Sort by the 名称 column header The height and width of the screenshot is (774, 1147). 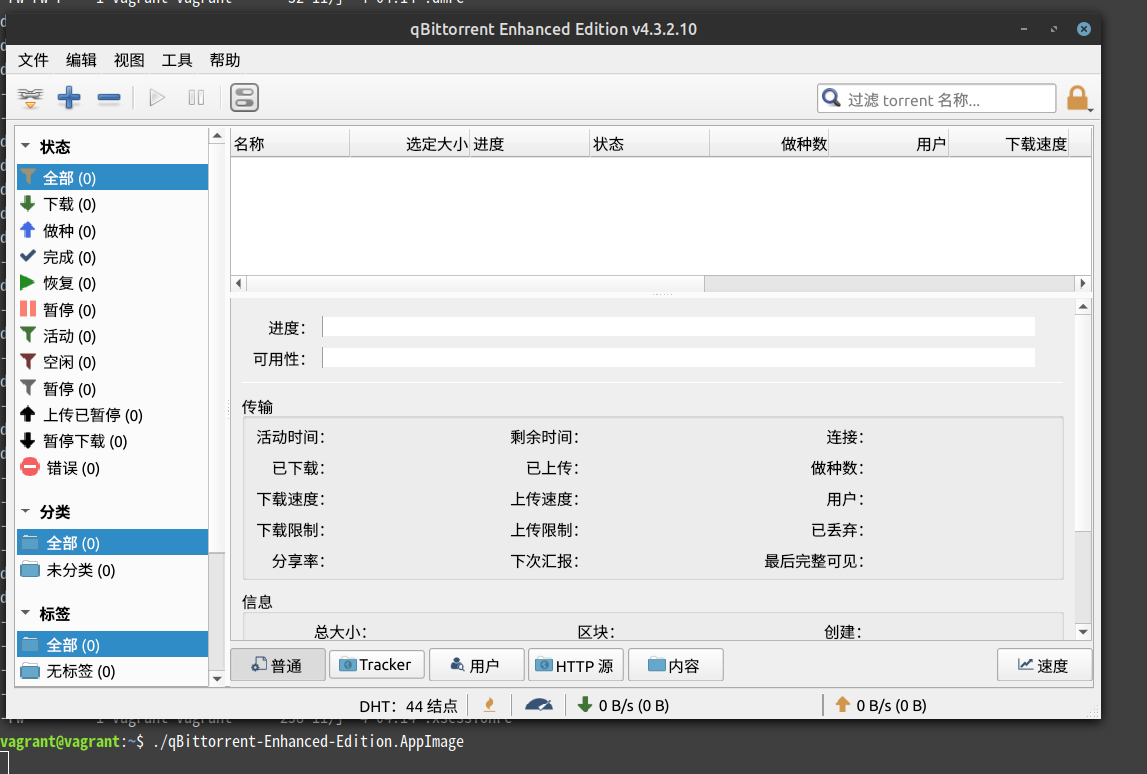click(290, 143)
